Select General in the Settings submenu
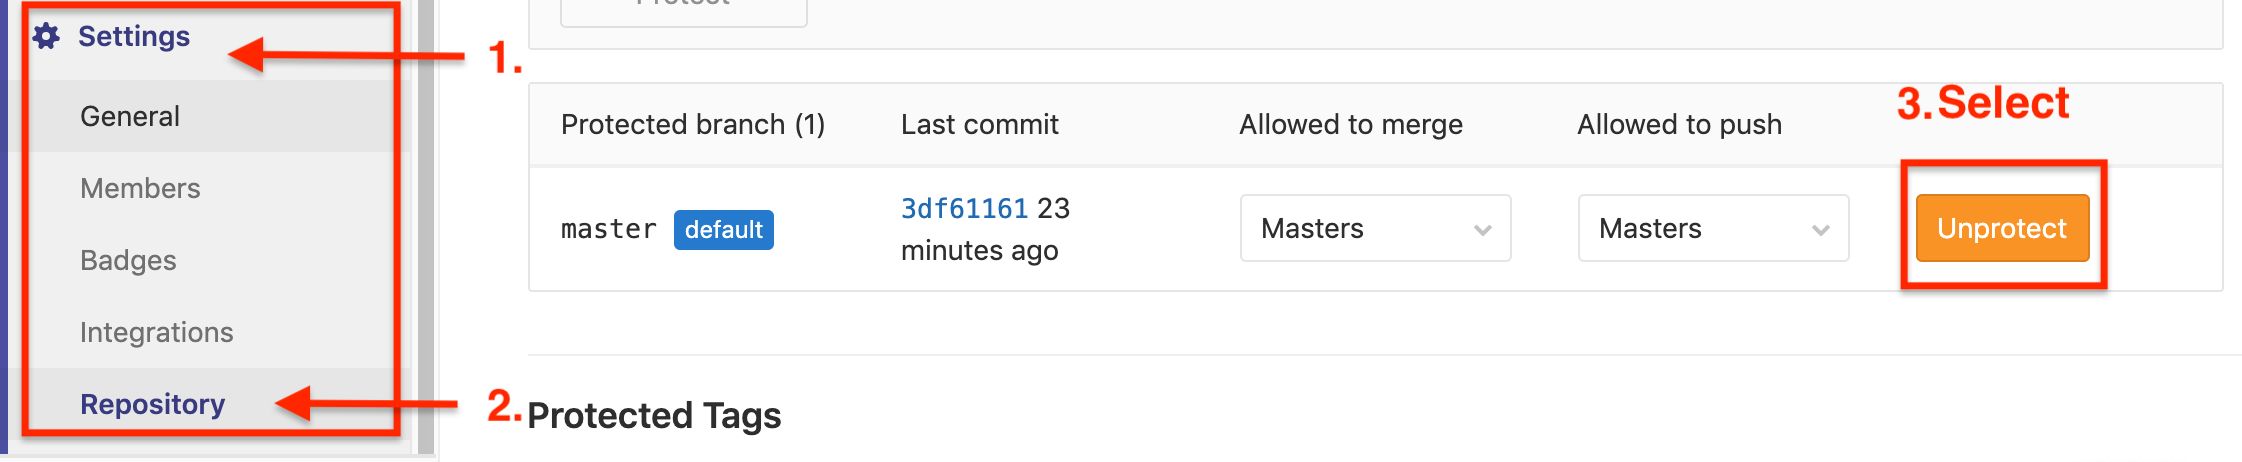The image size is (2242, 462). pyautogui.click(x=130, y=116)
